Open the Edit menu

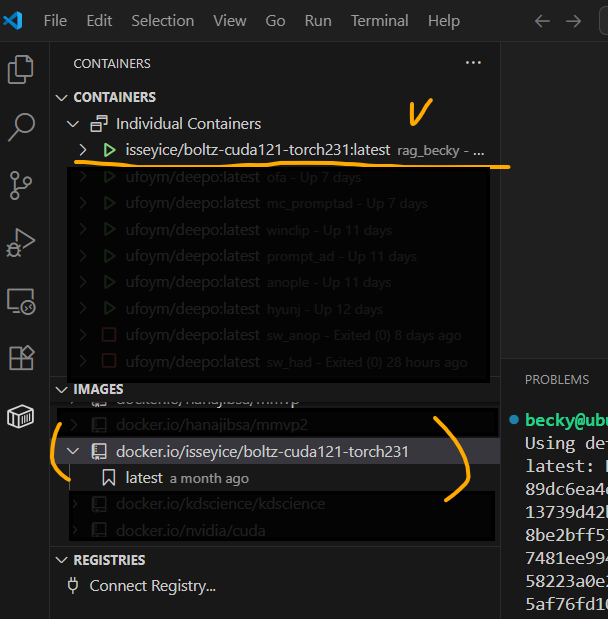click(99, 21)
